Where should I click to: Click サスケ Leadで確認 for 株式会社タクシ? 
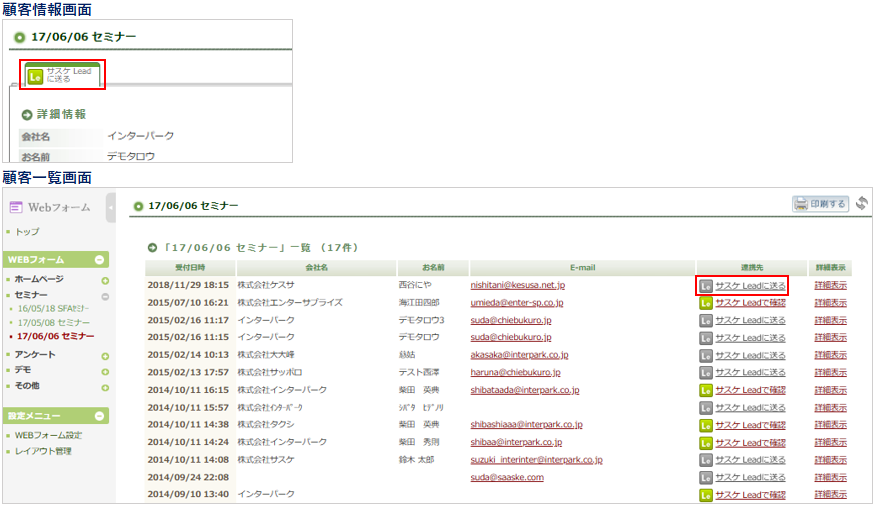pyautogui.click(x=750, y=425)
